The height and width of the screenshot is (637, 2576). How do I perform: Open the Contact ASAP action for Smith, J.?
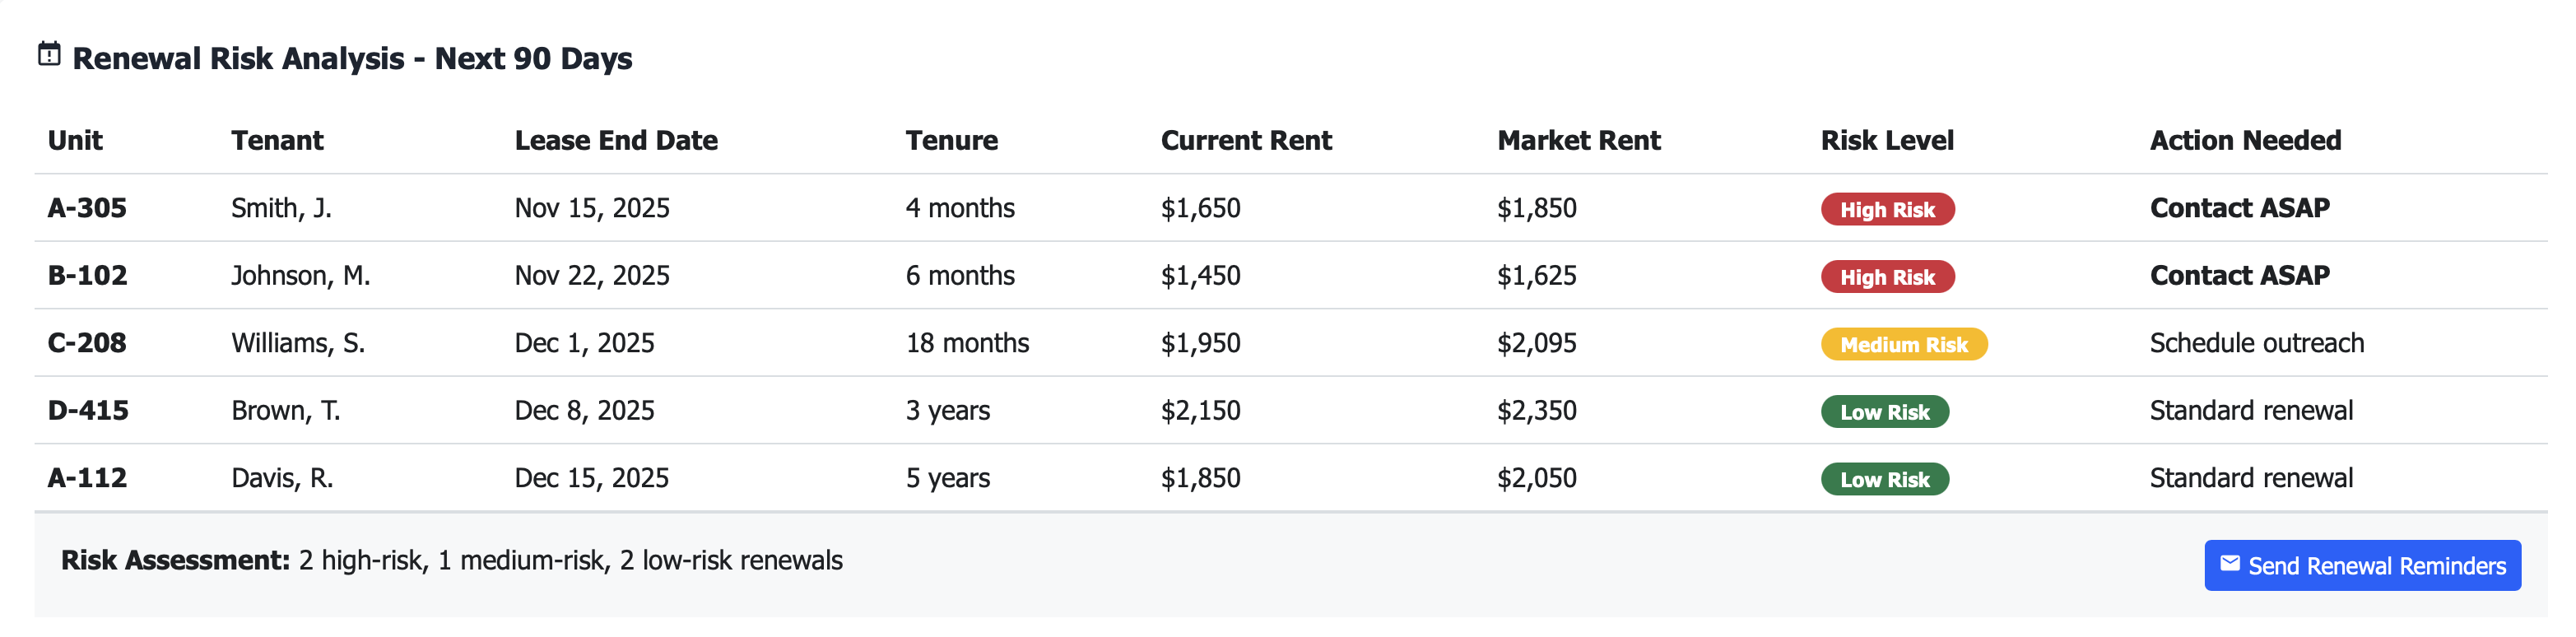[x=2239, y=209]
